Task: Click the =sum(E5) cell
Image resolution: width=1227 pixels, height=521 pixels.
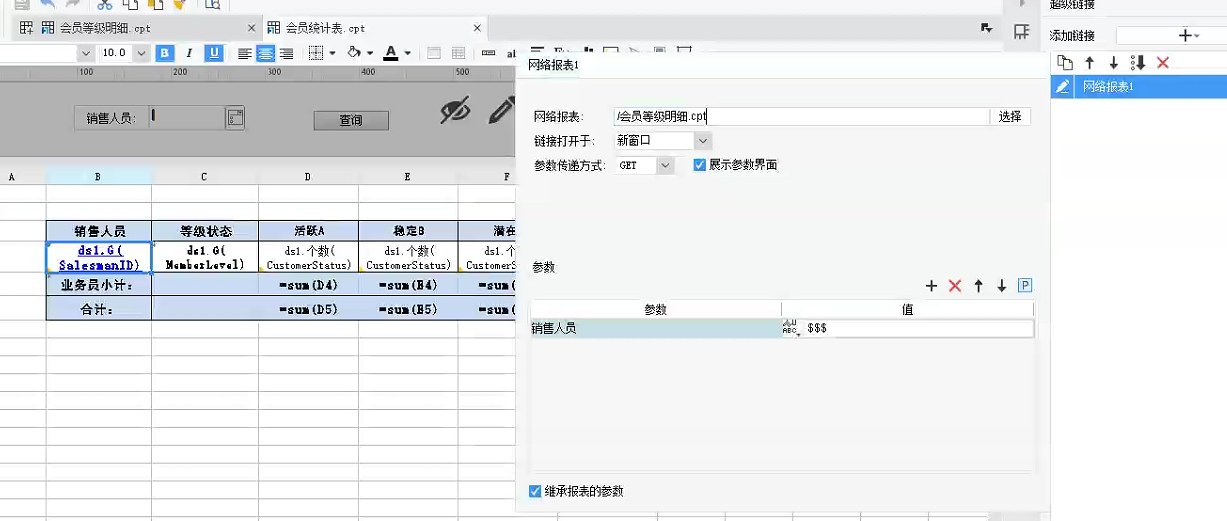Action: coord(408,309)
